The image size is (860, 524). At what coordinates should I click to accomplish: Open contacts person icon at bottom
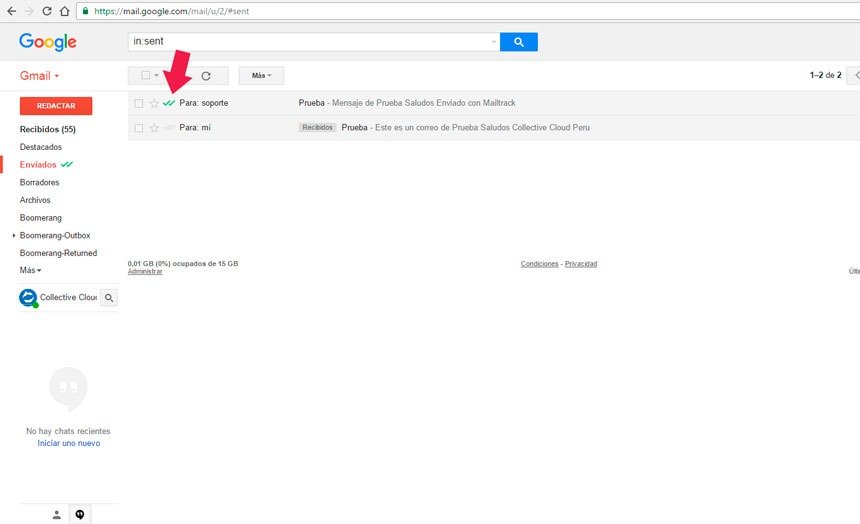56,515
